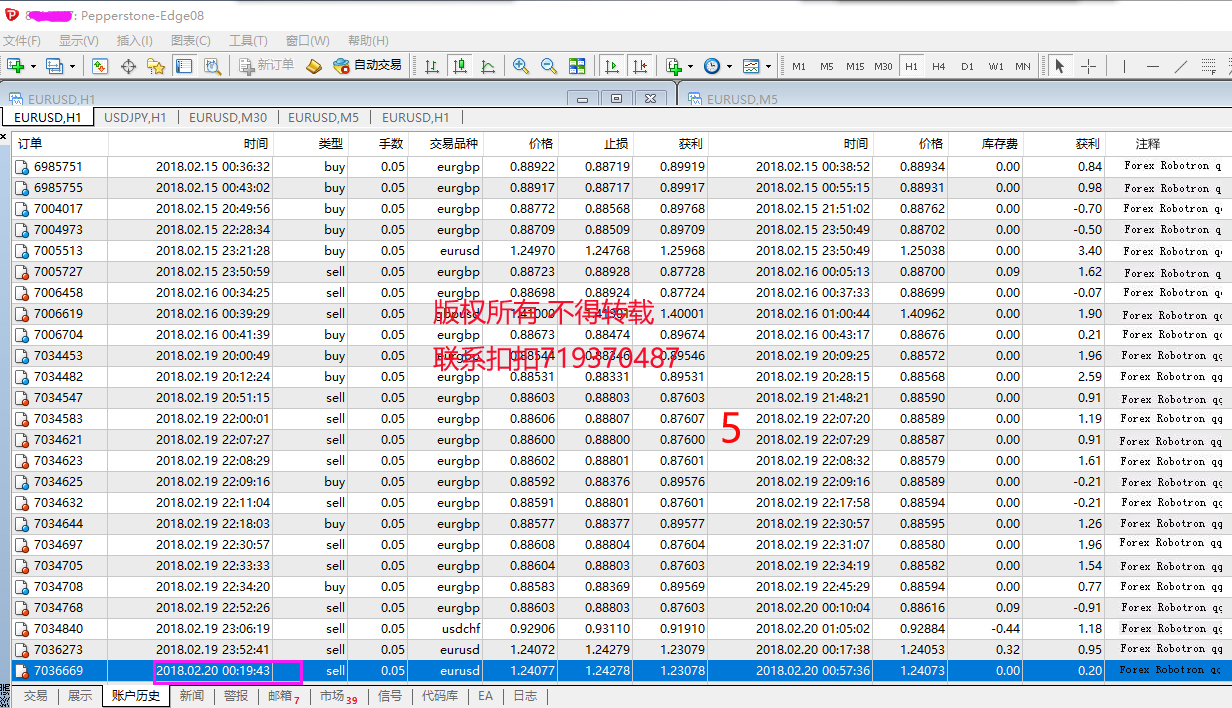
Task: Toggle chart auto scroll
Action: (x=612, y=66)
